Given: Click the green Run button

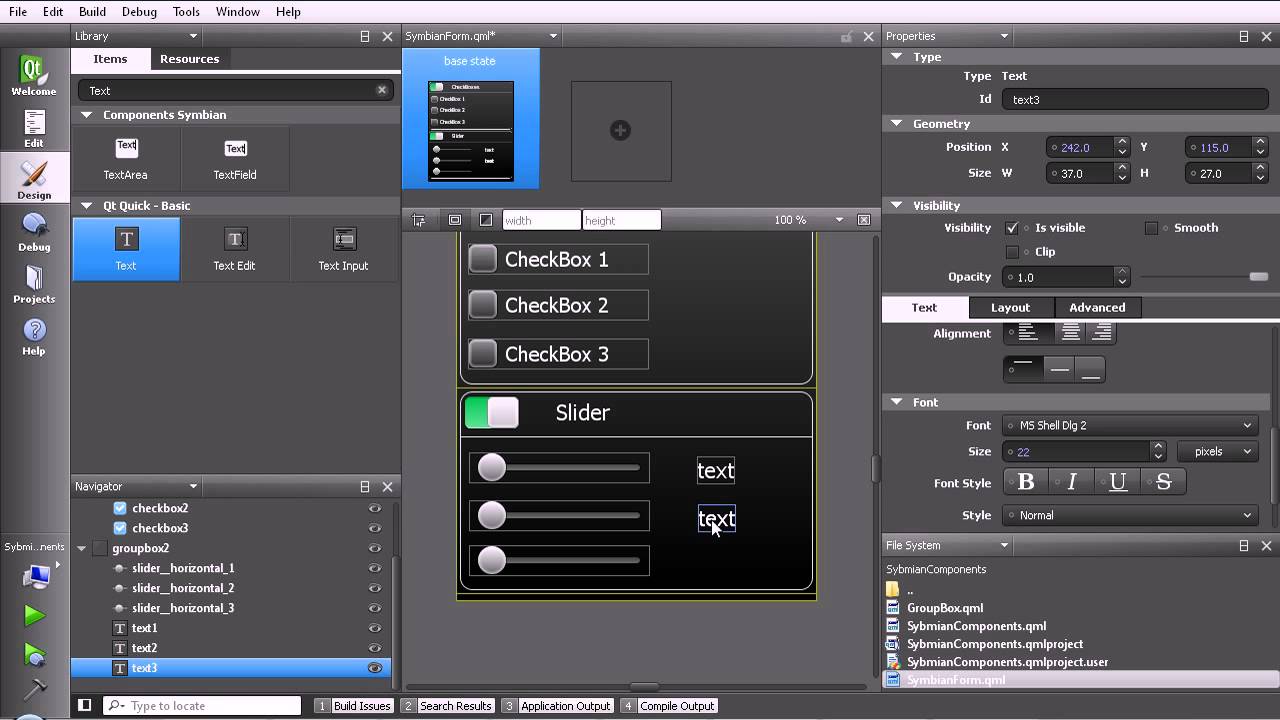Looking at the screenshot, I should click(34, 616).
